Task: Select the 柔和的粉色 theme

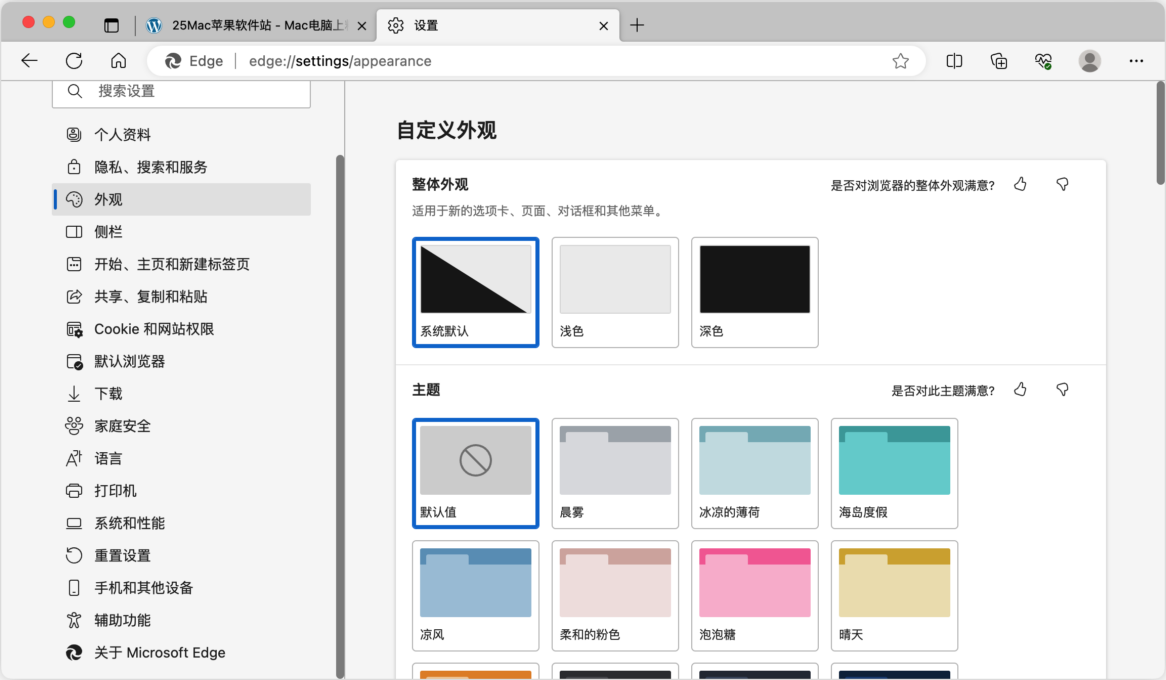Action: pyautogui.click(x=615, y=596)
